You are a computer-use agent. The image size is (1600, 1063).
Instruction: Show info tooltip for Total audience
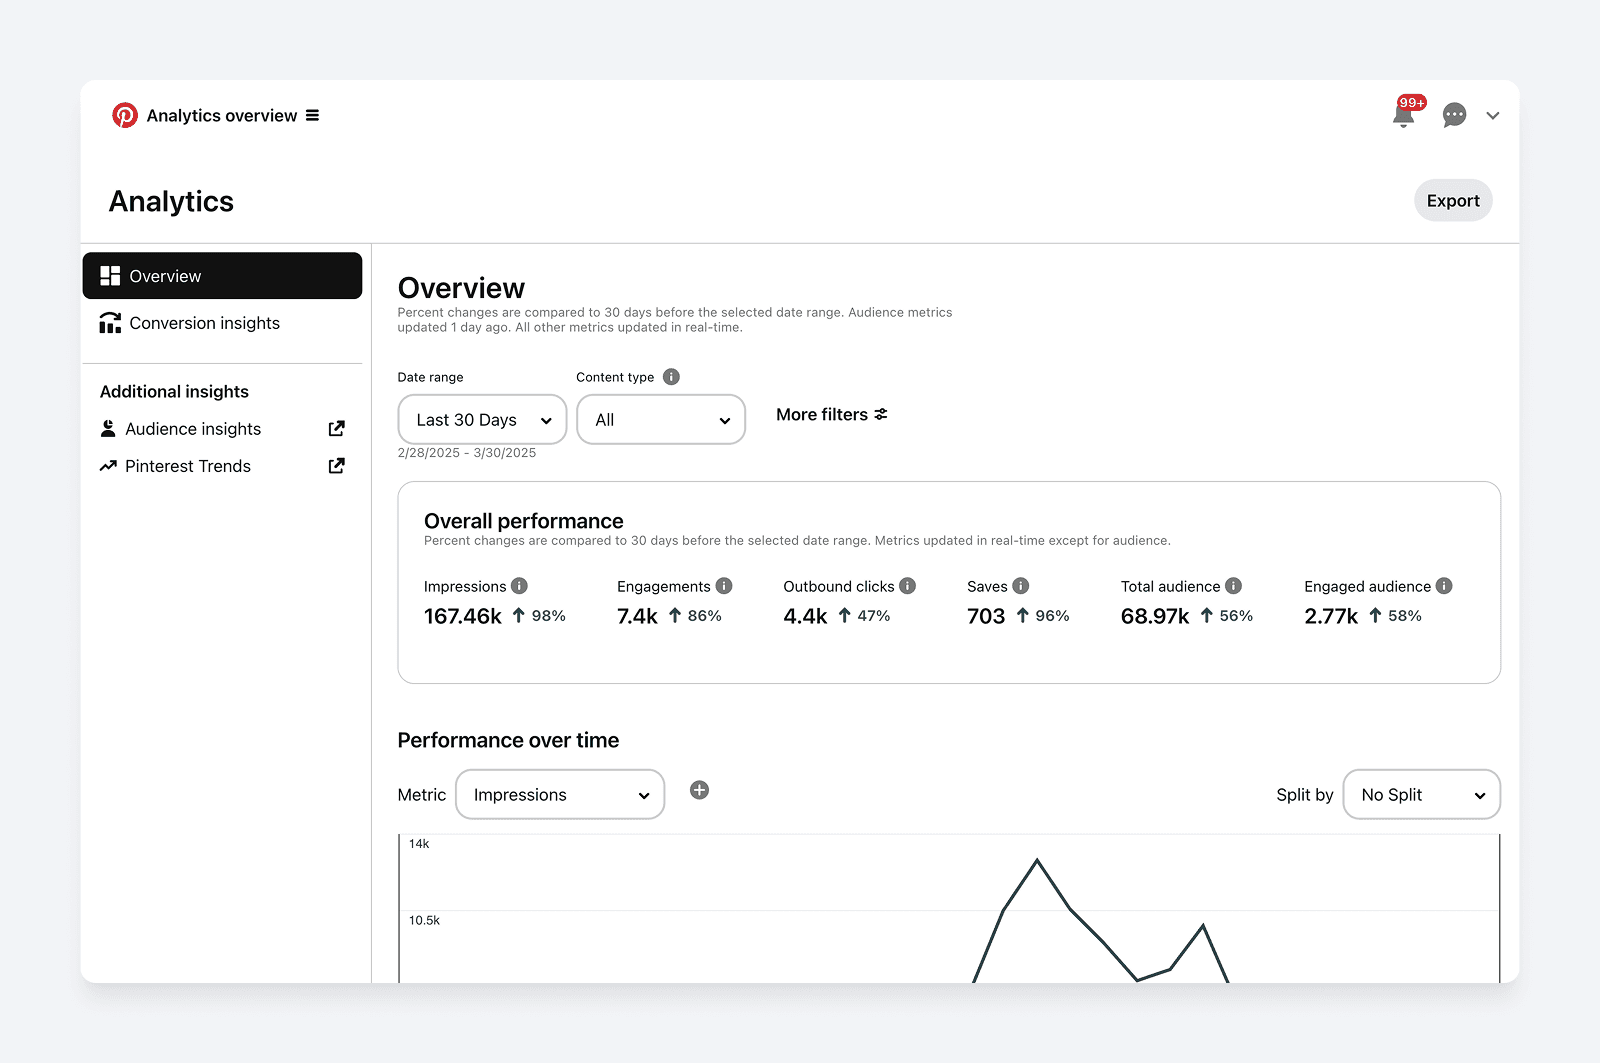[1233, 586]
